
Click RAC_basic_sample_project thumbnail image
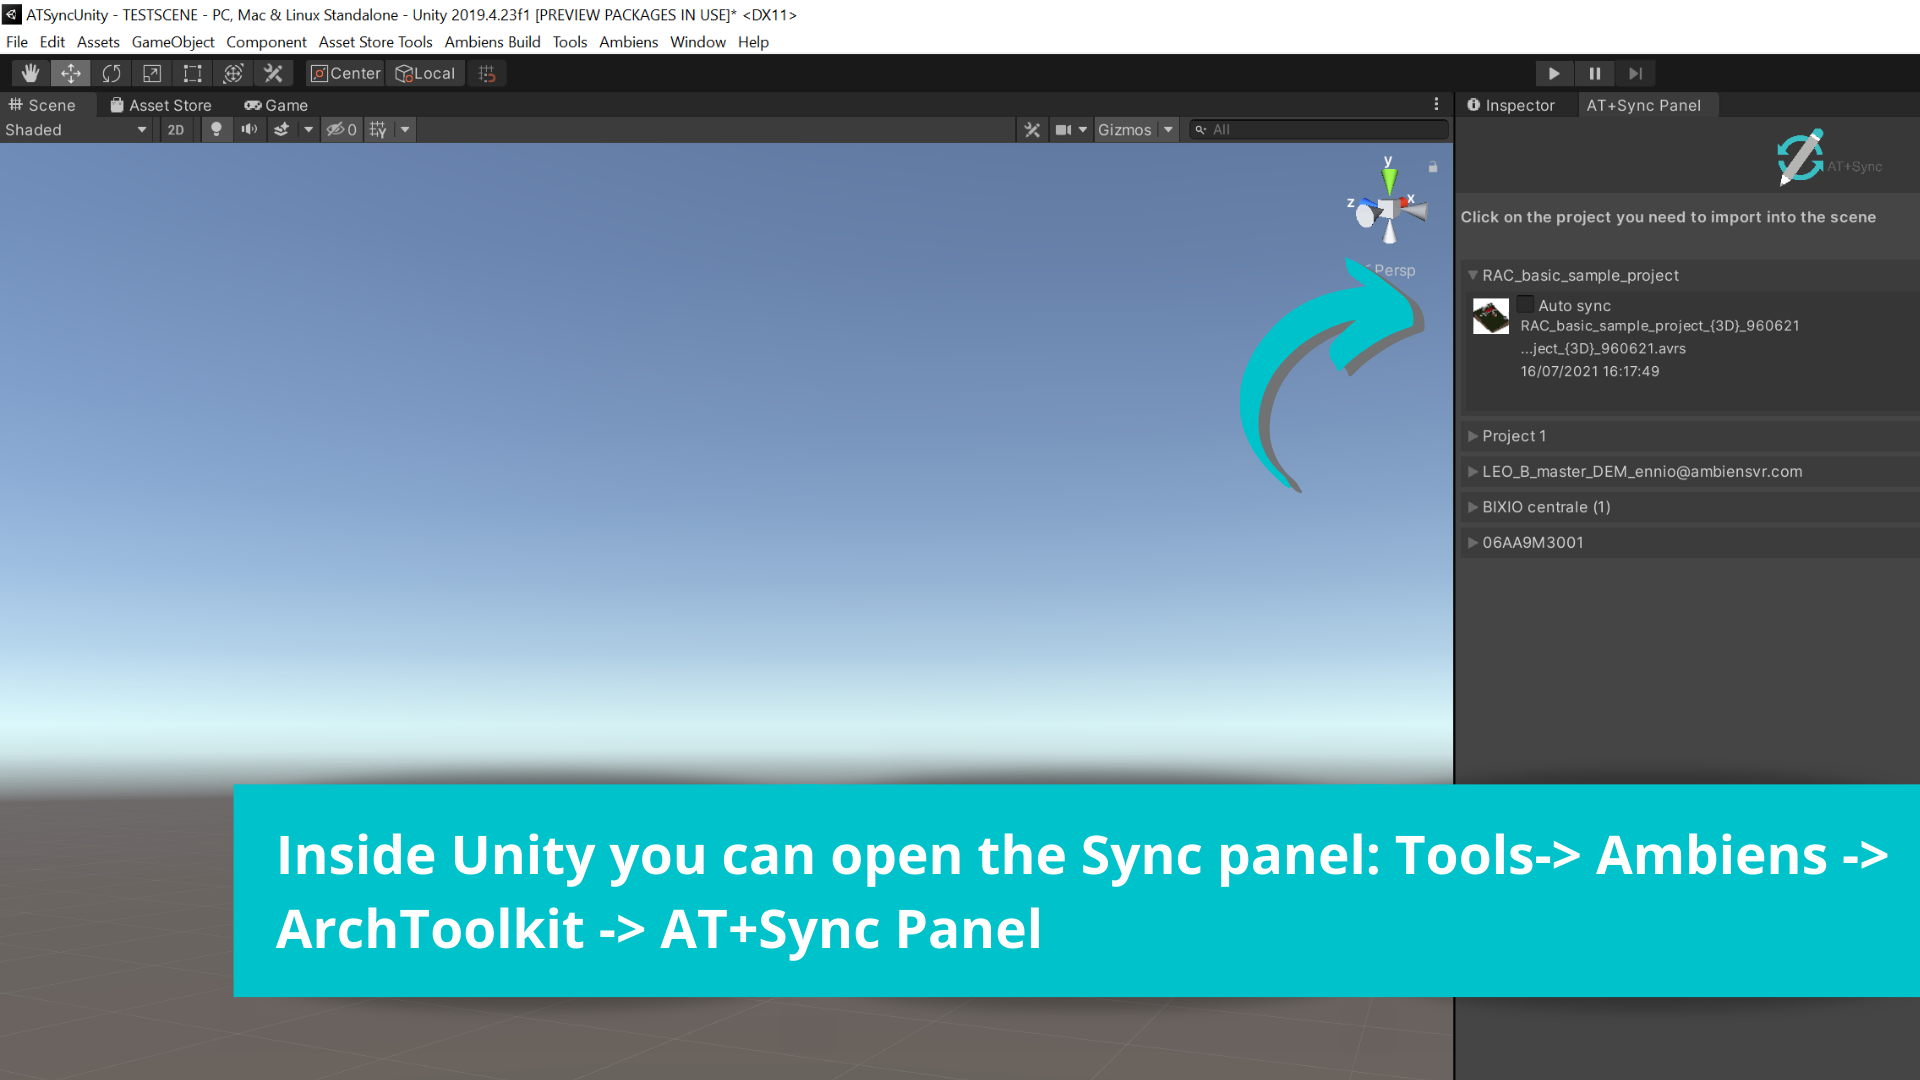(1490, 316)
